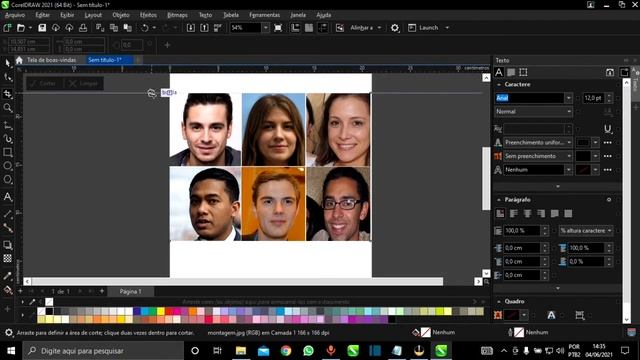Click the Página 1 page tab
Image resolution: width=640 pixels, height=360 pixels.
click(x=130, y=291)
